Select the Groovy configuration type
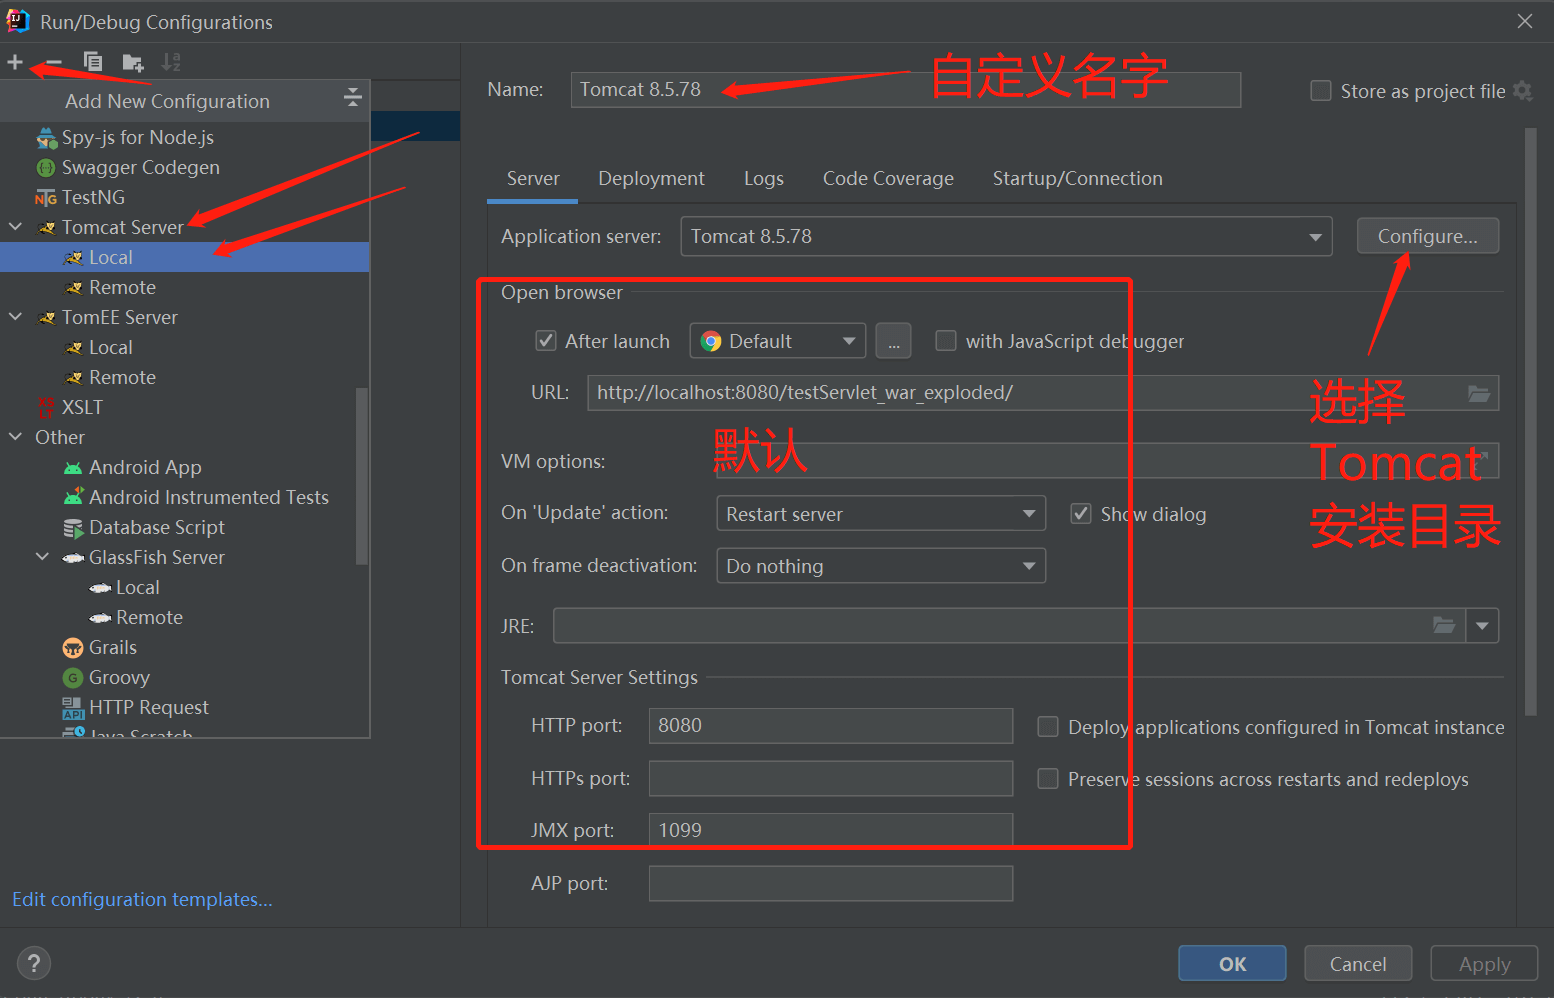Screen dimensions: 1554x998 click(x=119, y=677)
